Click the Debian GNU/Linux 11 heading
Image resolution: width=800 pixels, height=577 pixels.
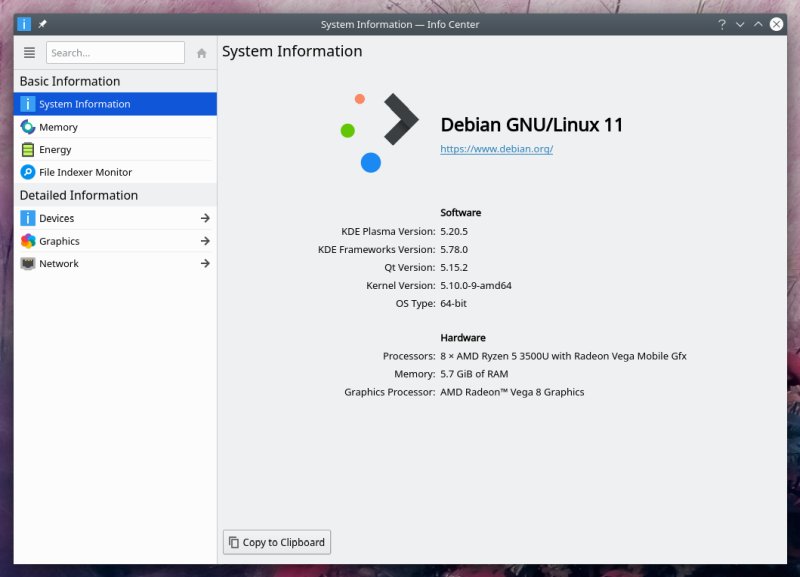532,125
